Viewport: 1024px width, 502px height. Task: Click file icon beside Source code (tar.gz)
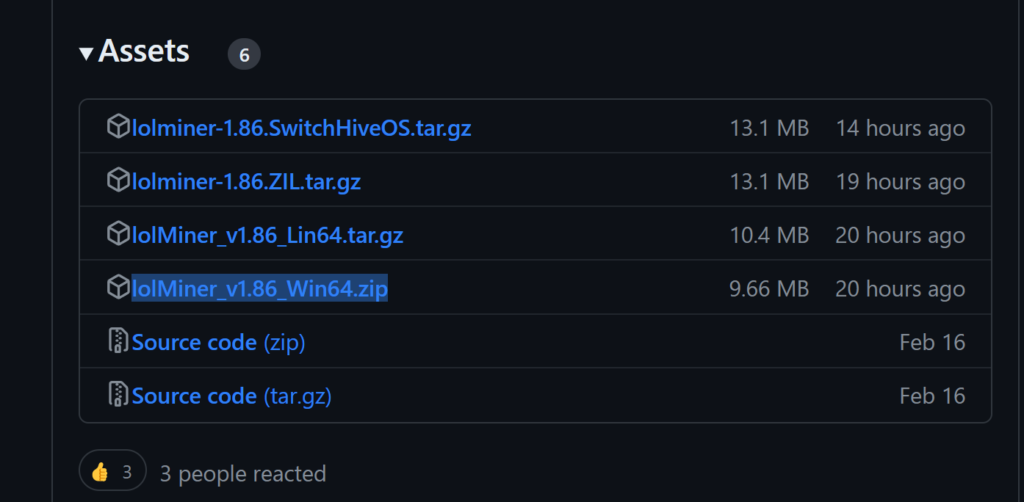click(118, 395)
